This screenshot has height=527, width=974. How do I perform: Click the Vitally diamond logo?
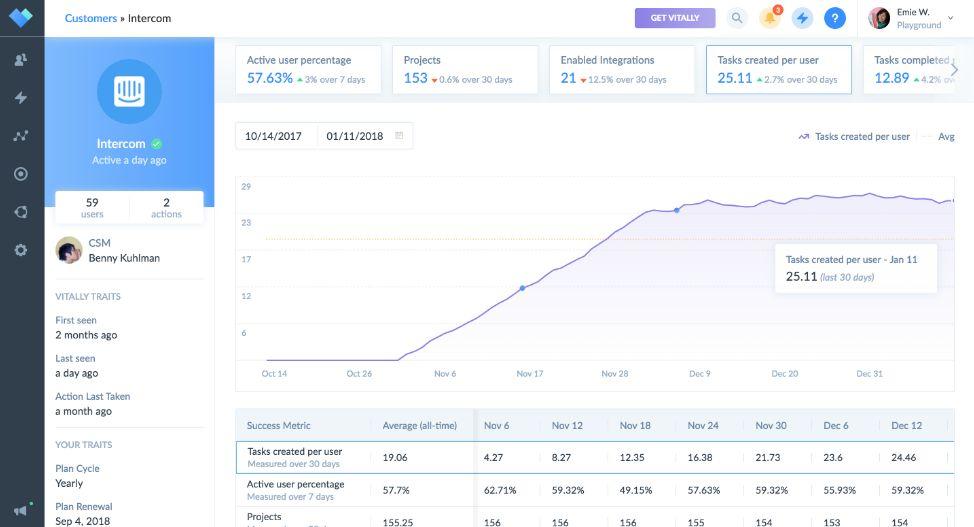click(x=21, y=17)
